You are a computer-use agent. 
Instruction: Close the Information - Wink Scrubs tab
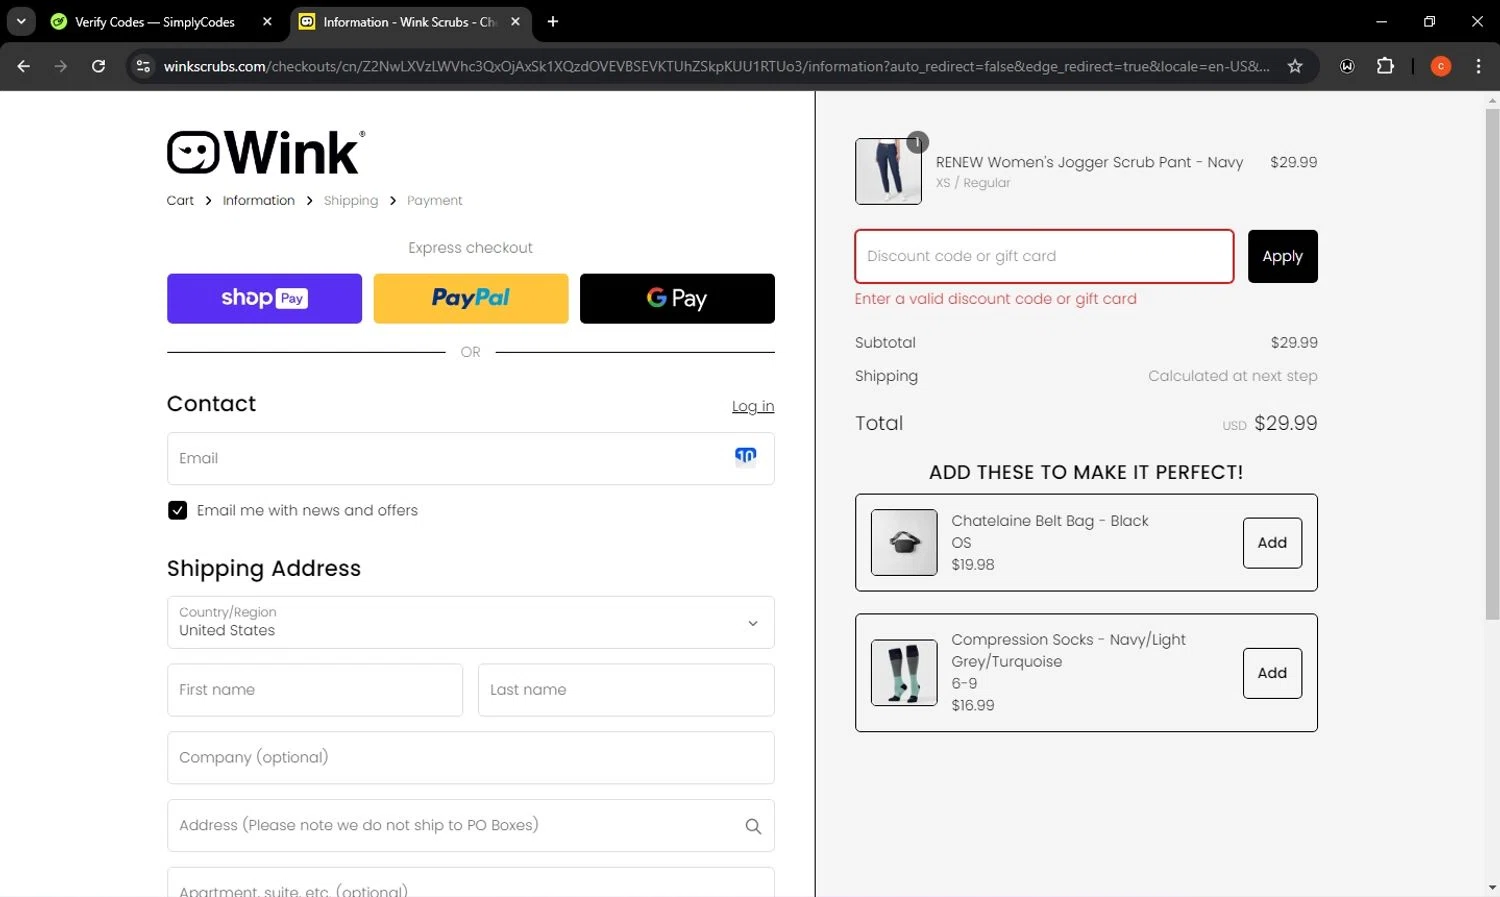(516, 21)
